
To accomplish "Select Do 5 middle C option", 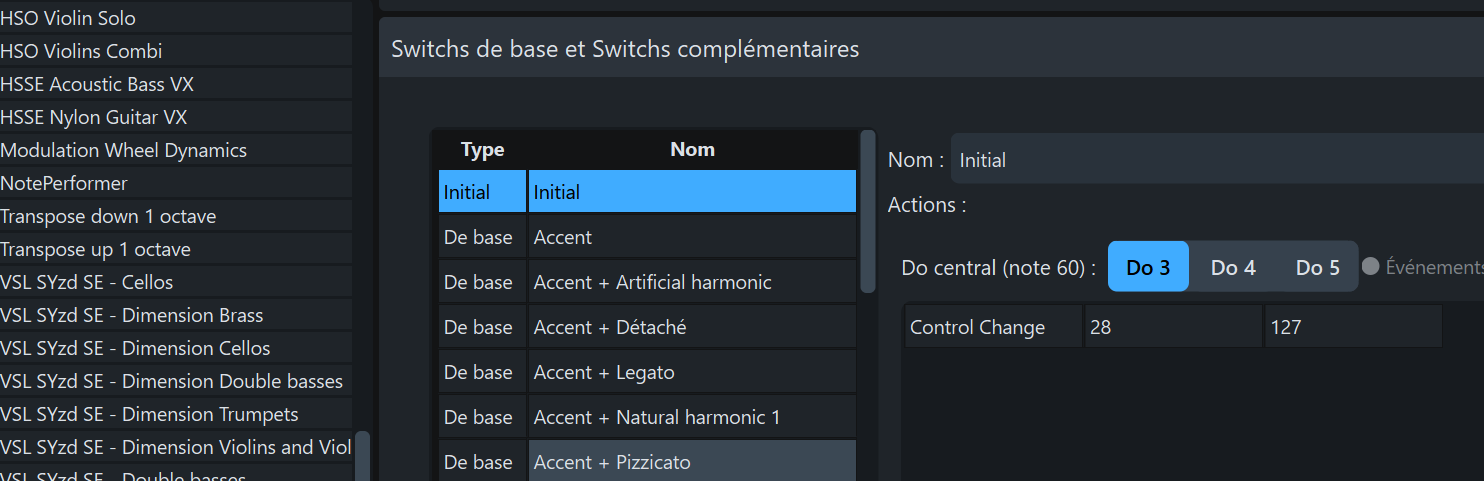I will click(1317, 267).
